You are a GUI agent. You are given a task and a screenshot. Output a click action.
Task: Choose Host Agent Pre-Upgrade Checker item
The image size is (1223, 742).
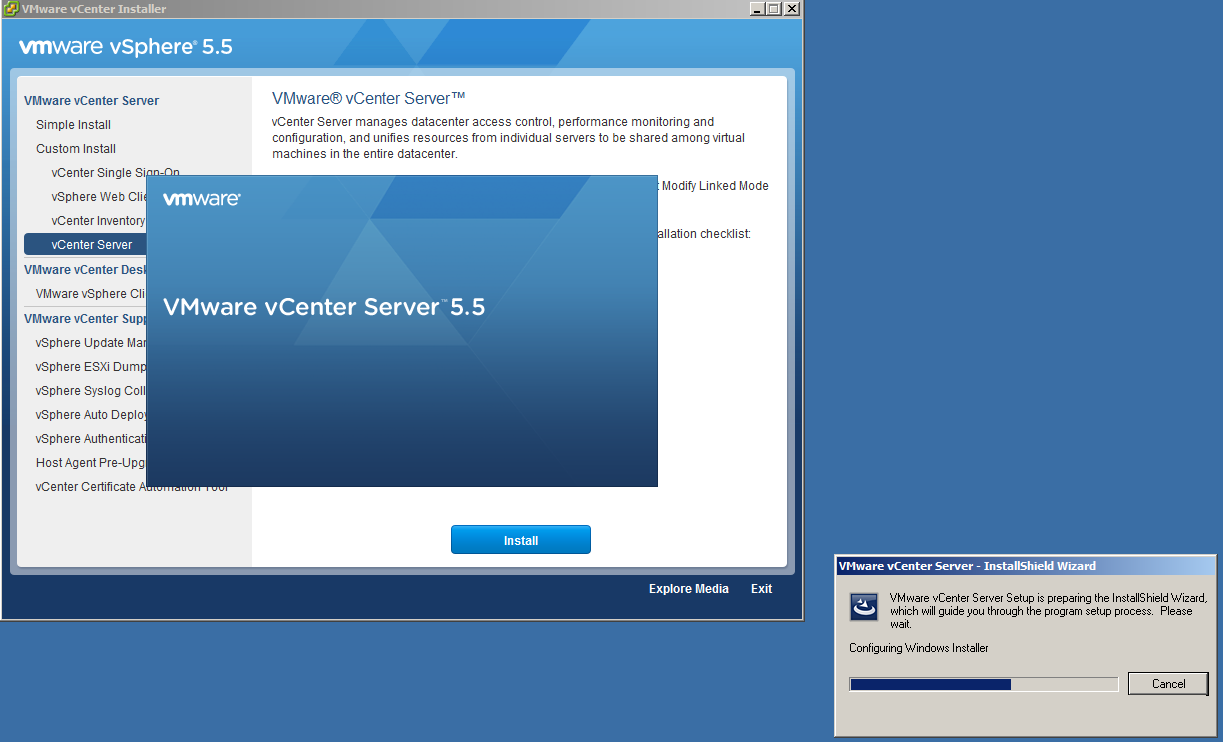click(x=91, y=463)
